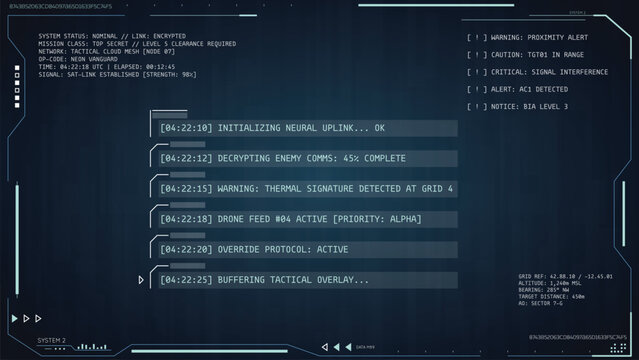Image resolution: width=639 pixels, height=360 pixels.
Task: Click the small tab above DECRYPTING ENEMY COMMS
Action: pos(187,144)
